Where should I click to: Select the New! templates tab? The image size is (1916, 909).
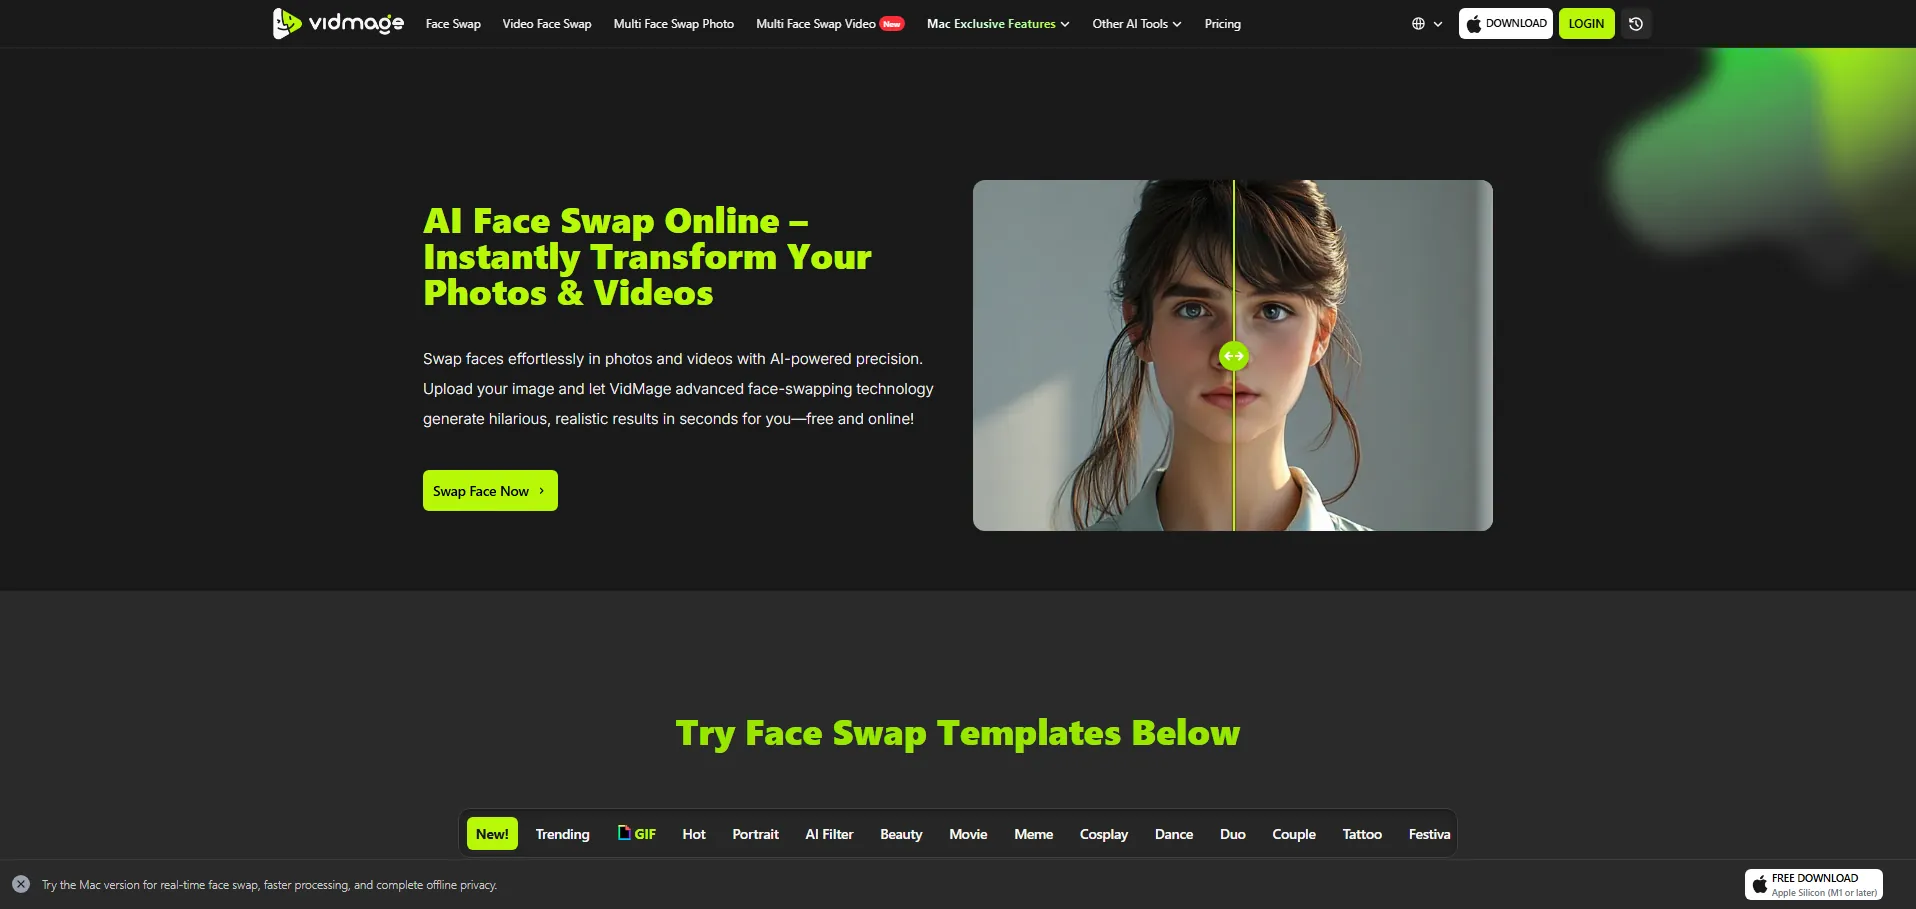tap(492, 834)
